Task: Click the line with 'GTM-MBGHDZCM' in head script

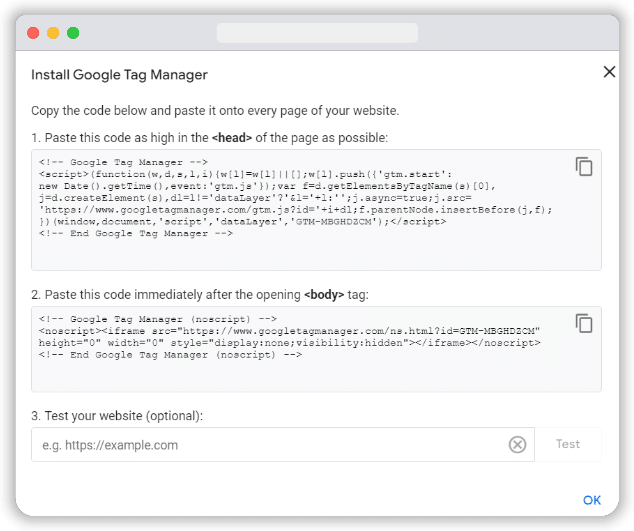Action: click(243, 222)
